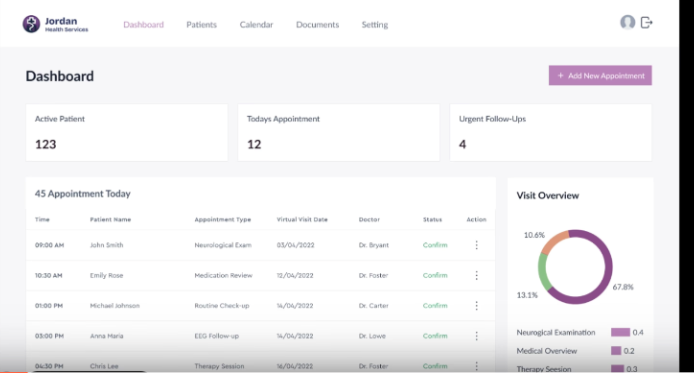The width and height of the screenshot is (694, 373).
Task: Click the Neurogical Examination legend color swatch
Action: 620,332
